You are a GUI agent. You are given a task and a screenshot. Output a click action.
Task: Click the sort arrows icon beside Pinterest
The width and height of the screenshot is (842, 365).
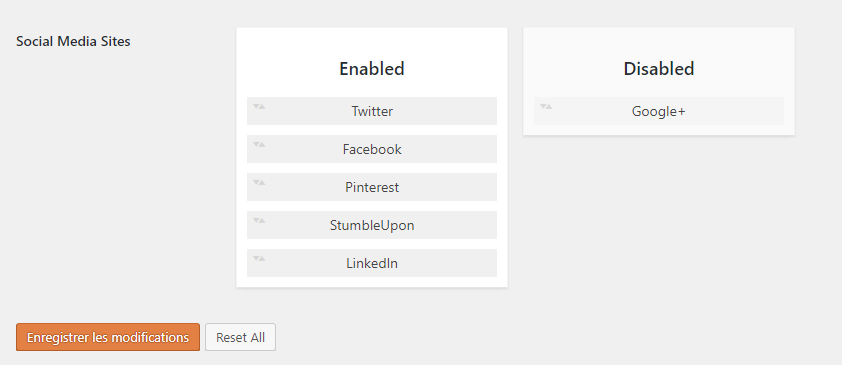coord(259,182)
